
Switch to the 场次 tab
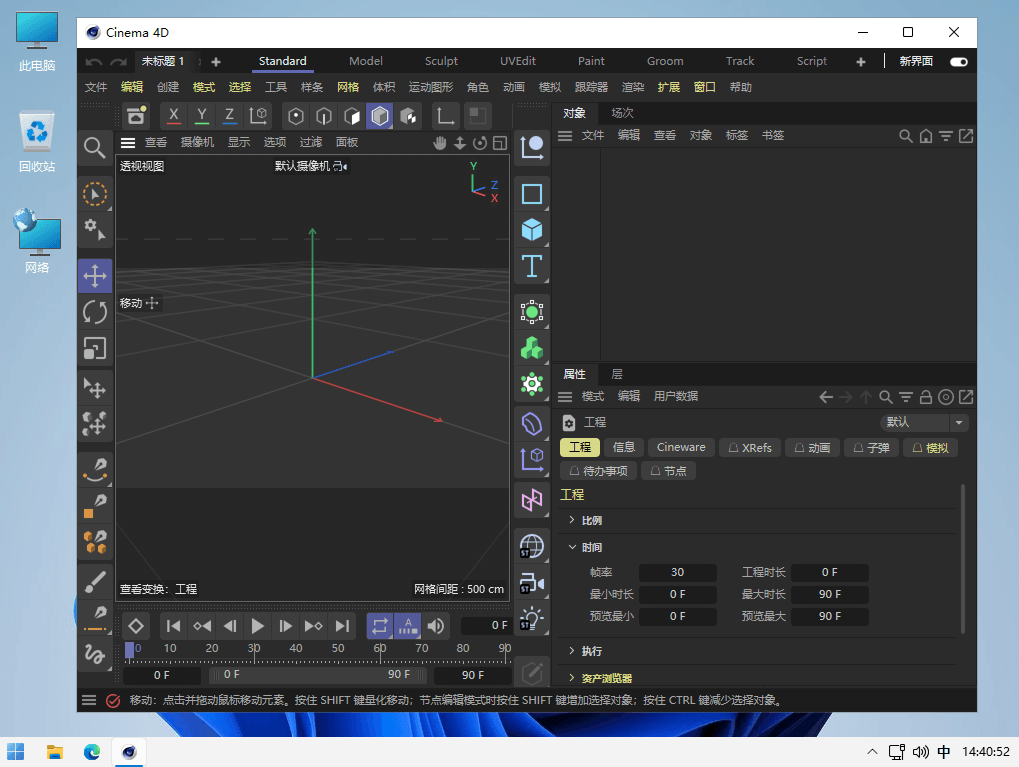[622, 113]
